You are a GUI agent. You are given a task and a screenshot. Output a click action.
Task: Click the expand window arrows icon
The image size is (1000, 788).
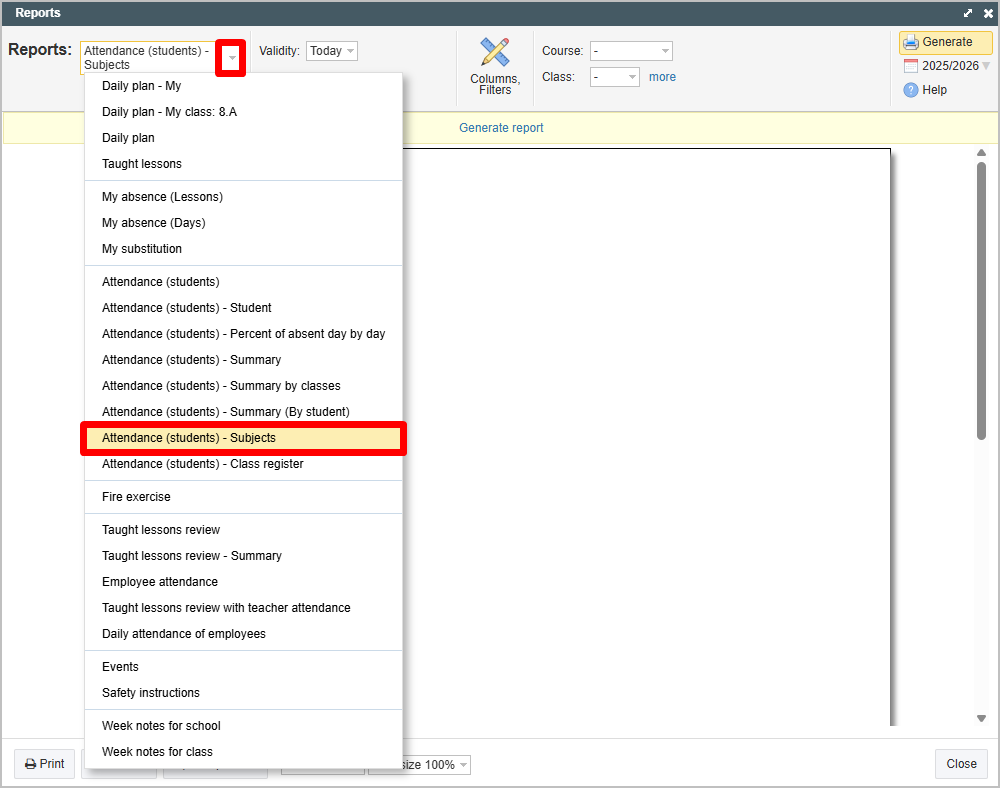968,13
